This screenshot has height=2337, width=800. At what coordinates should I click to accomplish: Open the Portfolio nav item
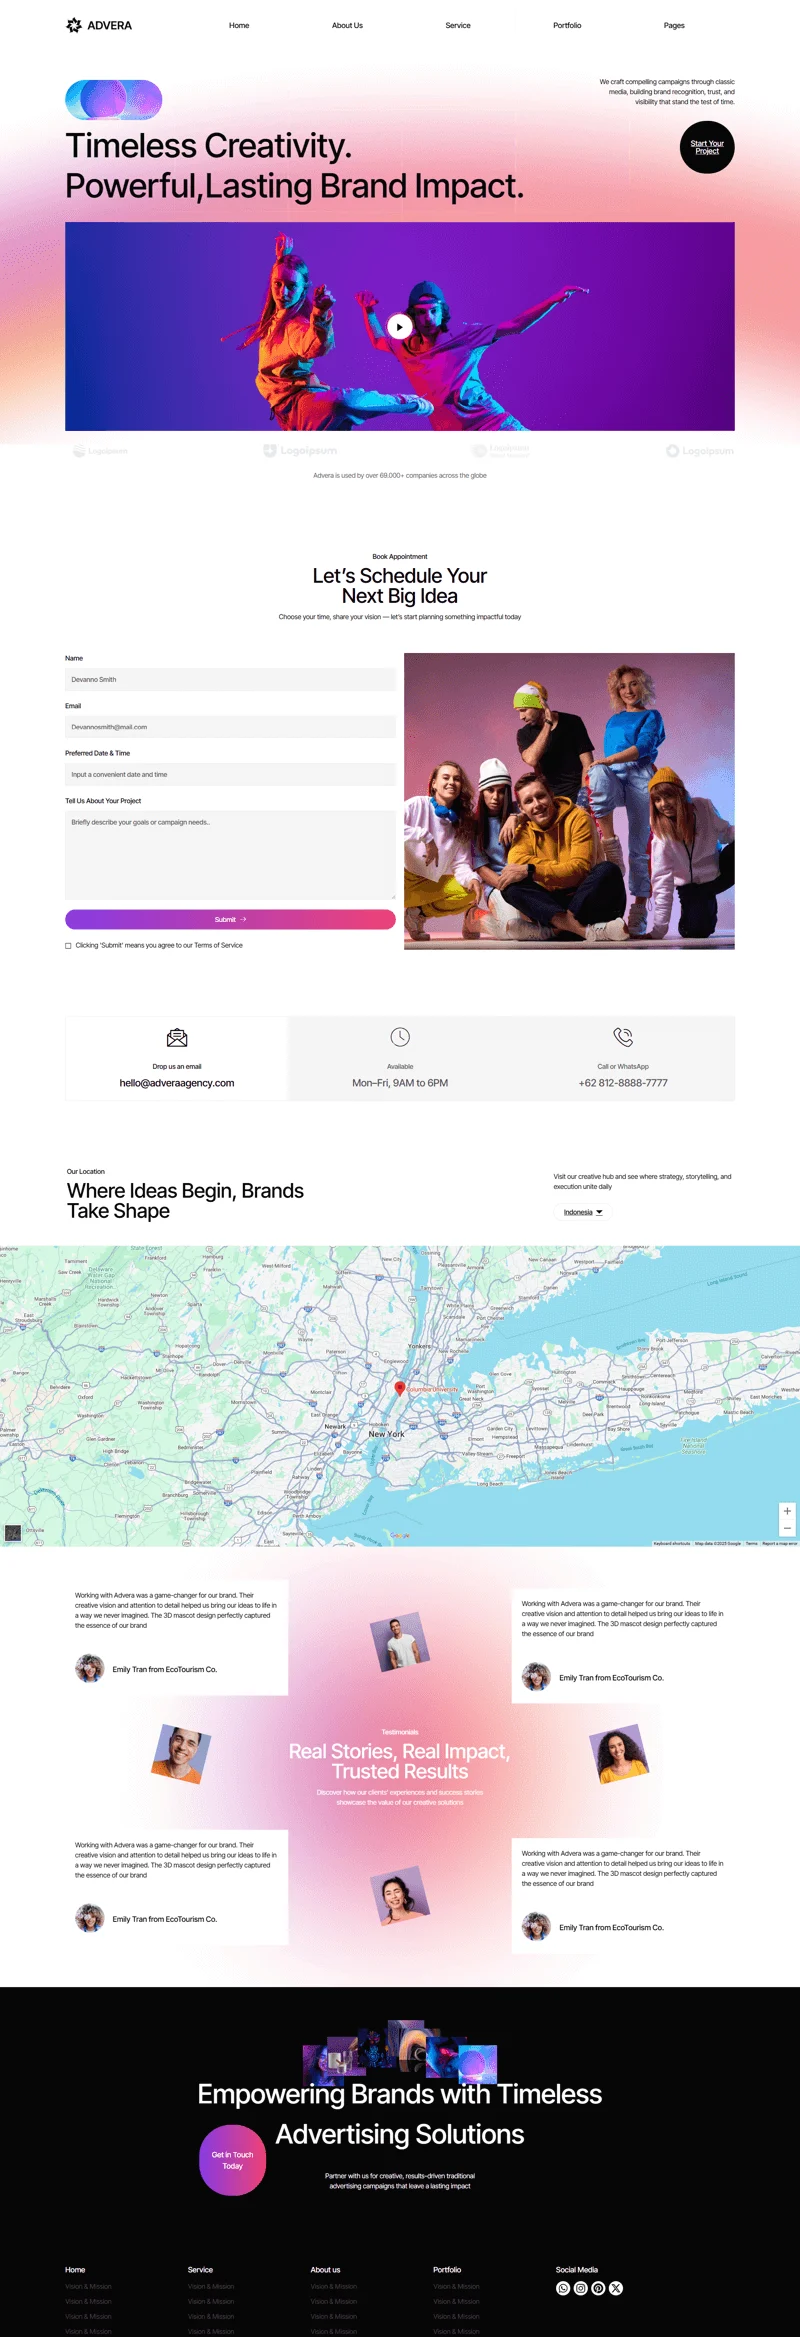click(x=567, y=25)
